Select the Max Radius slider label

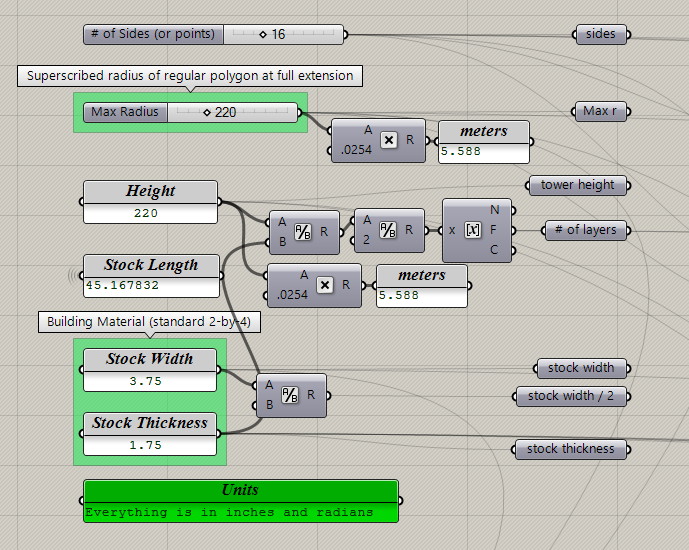click(x=125, y=112)
